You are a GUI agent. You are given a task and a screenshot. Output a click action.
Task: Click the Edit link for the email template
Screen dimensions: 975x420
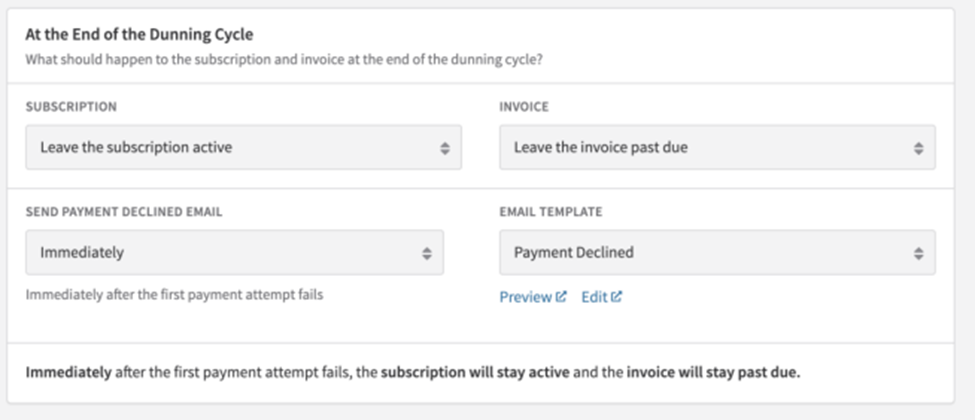(x=594, y=297)
